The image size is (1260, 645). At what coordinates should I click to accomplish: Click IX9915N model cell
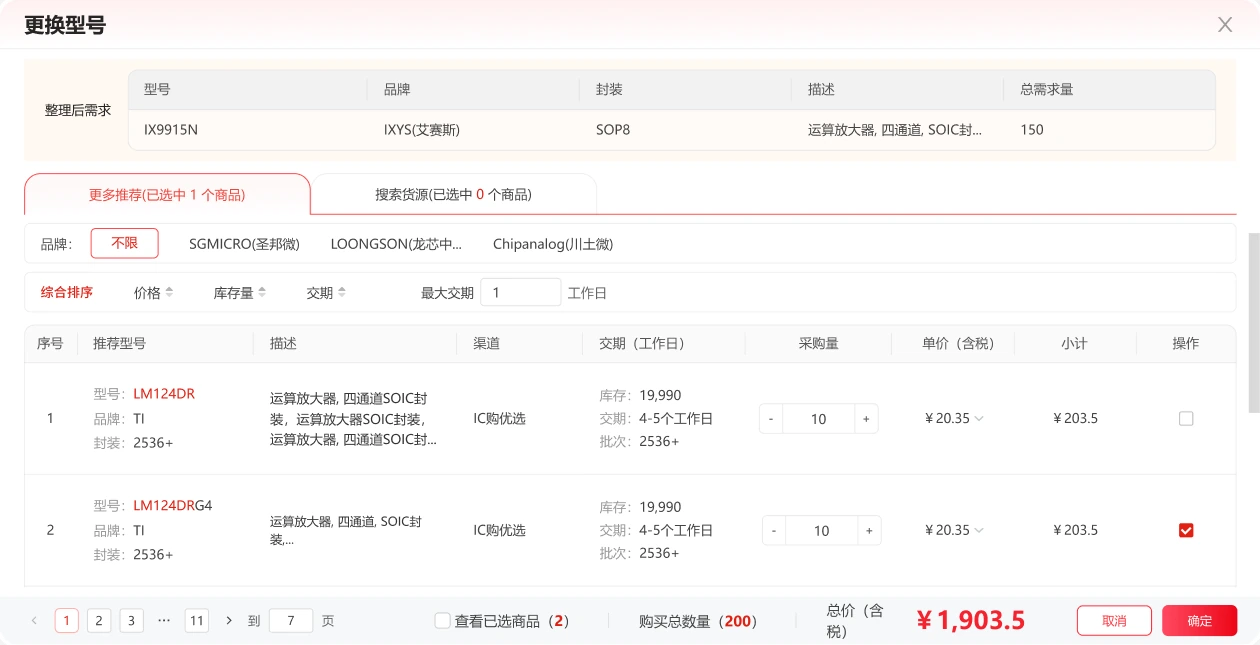[171, 130]
